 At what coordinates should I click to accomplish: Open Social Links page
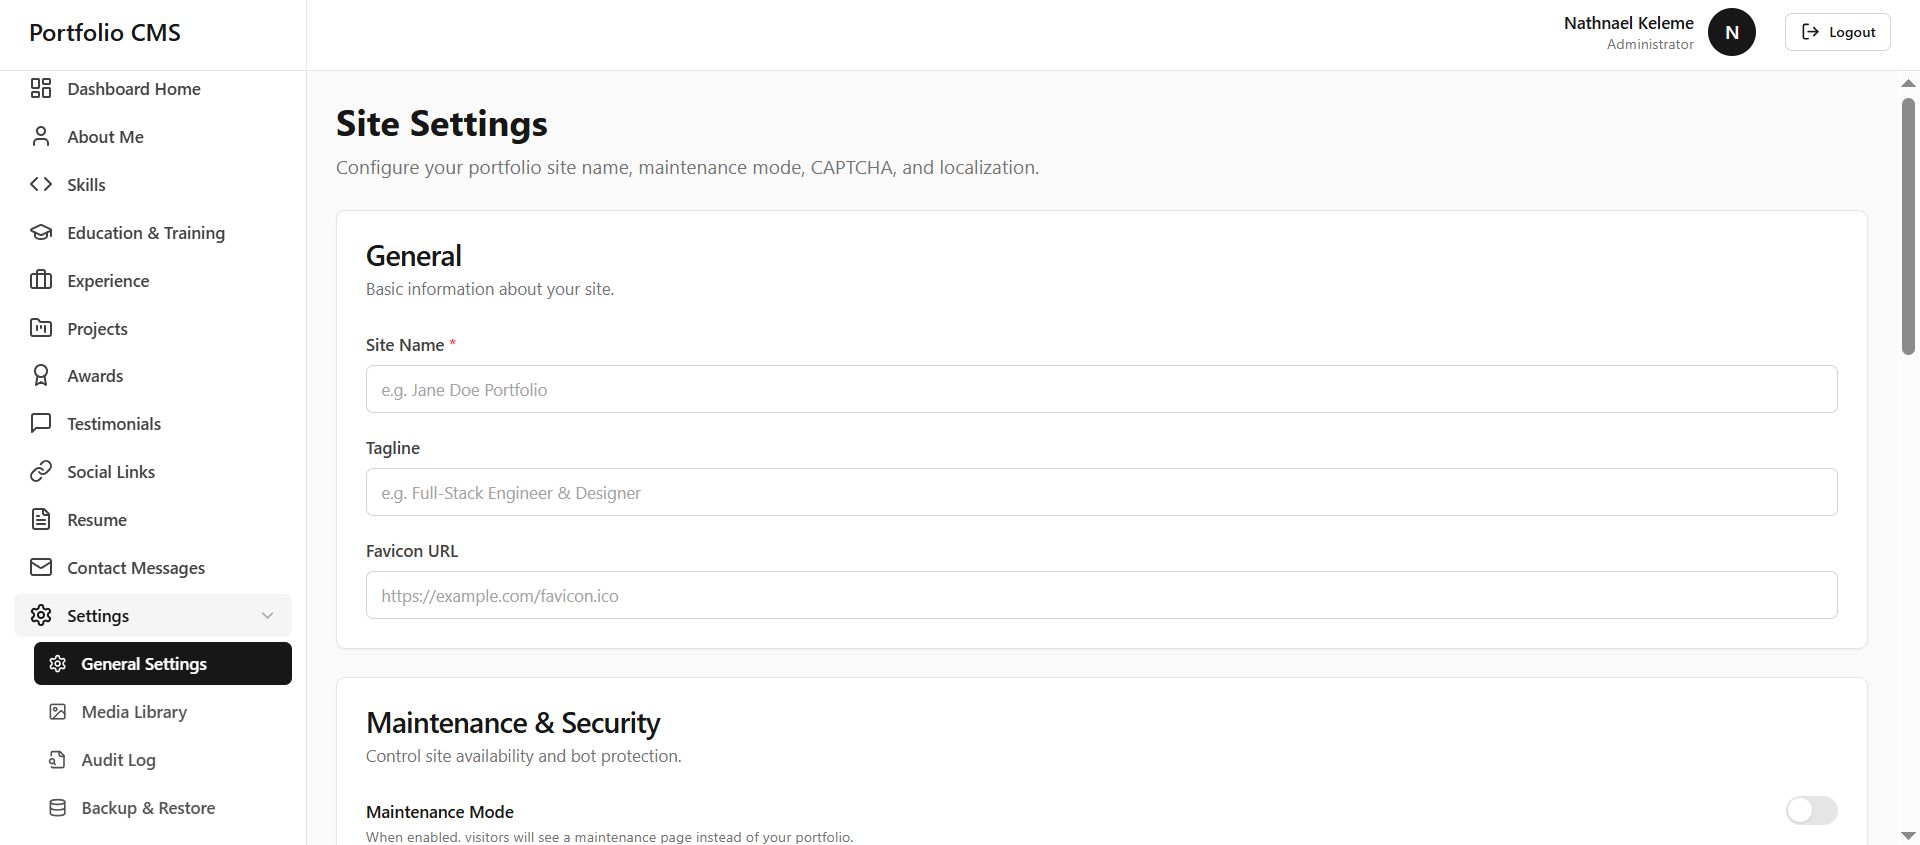pyautogui.click(x=153, y=472)
